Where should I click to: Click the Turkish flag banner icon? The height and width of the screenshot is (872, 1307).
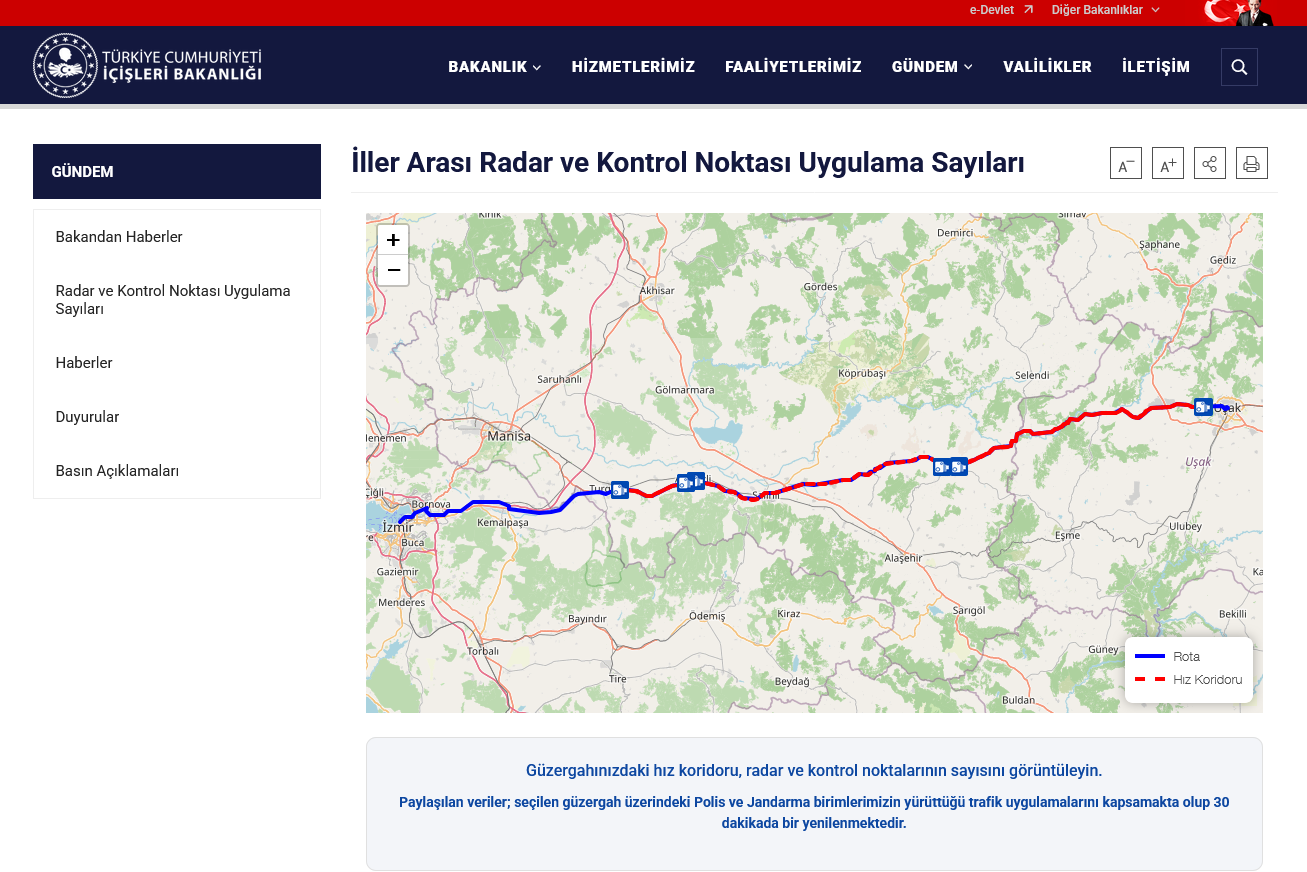1218,13
